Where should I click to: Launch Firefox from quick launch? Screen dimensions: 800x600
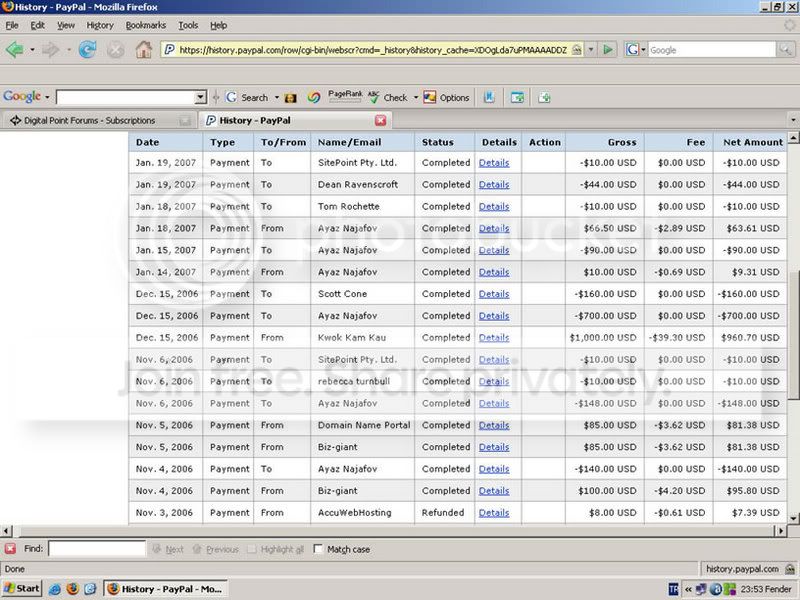coord(72,589)
